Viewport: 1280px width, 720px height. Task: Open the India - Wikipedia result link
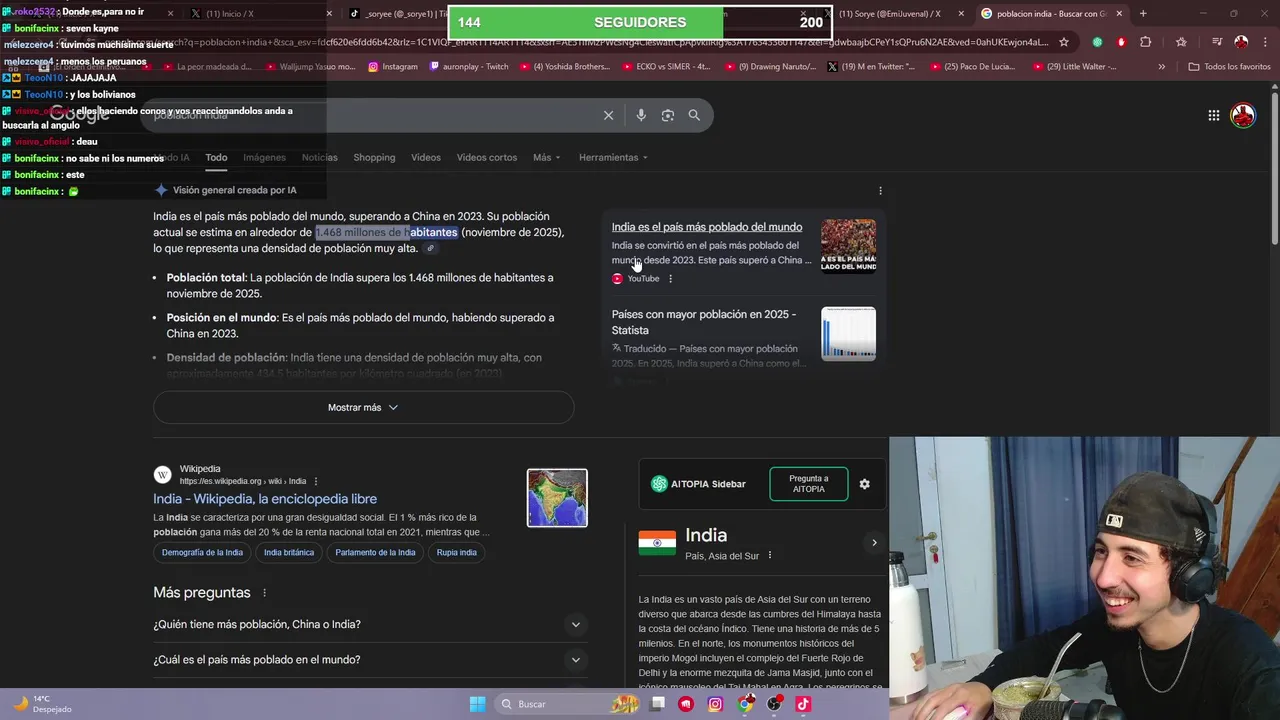[265, 499]
